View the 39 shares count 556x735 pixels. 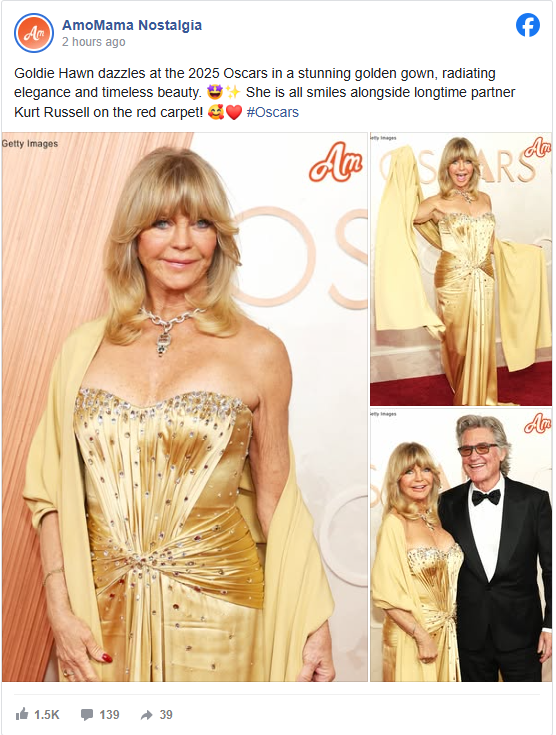(x=166, y=714)
